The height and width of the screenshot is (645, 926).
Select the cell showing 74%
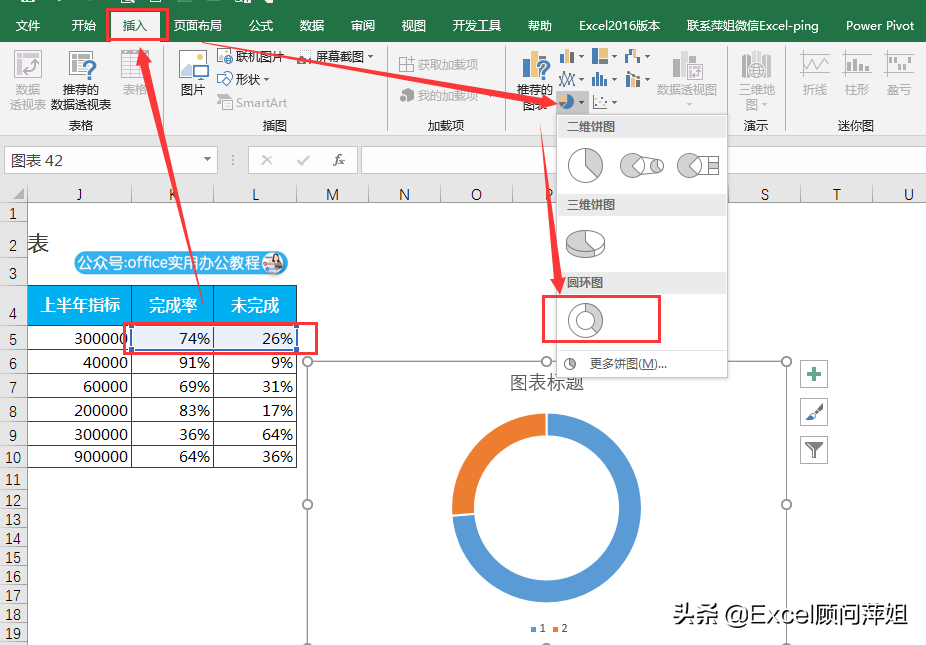[x=172, y=338]
